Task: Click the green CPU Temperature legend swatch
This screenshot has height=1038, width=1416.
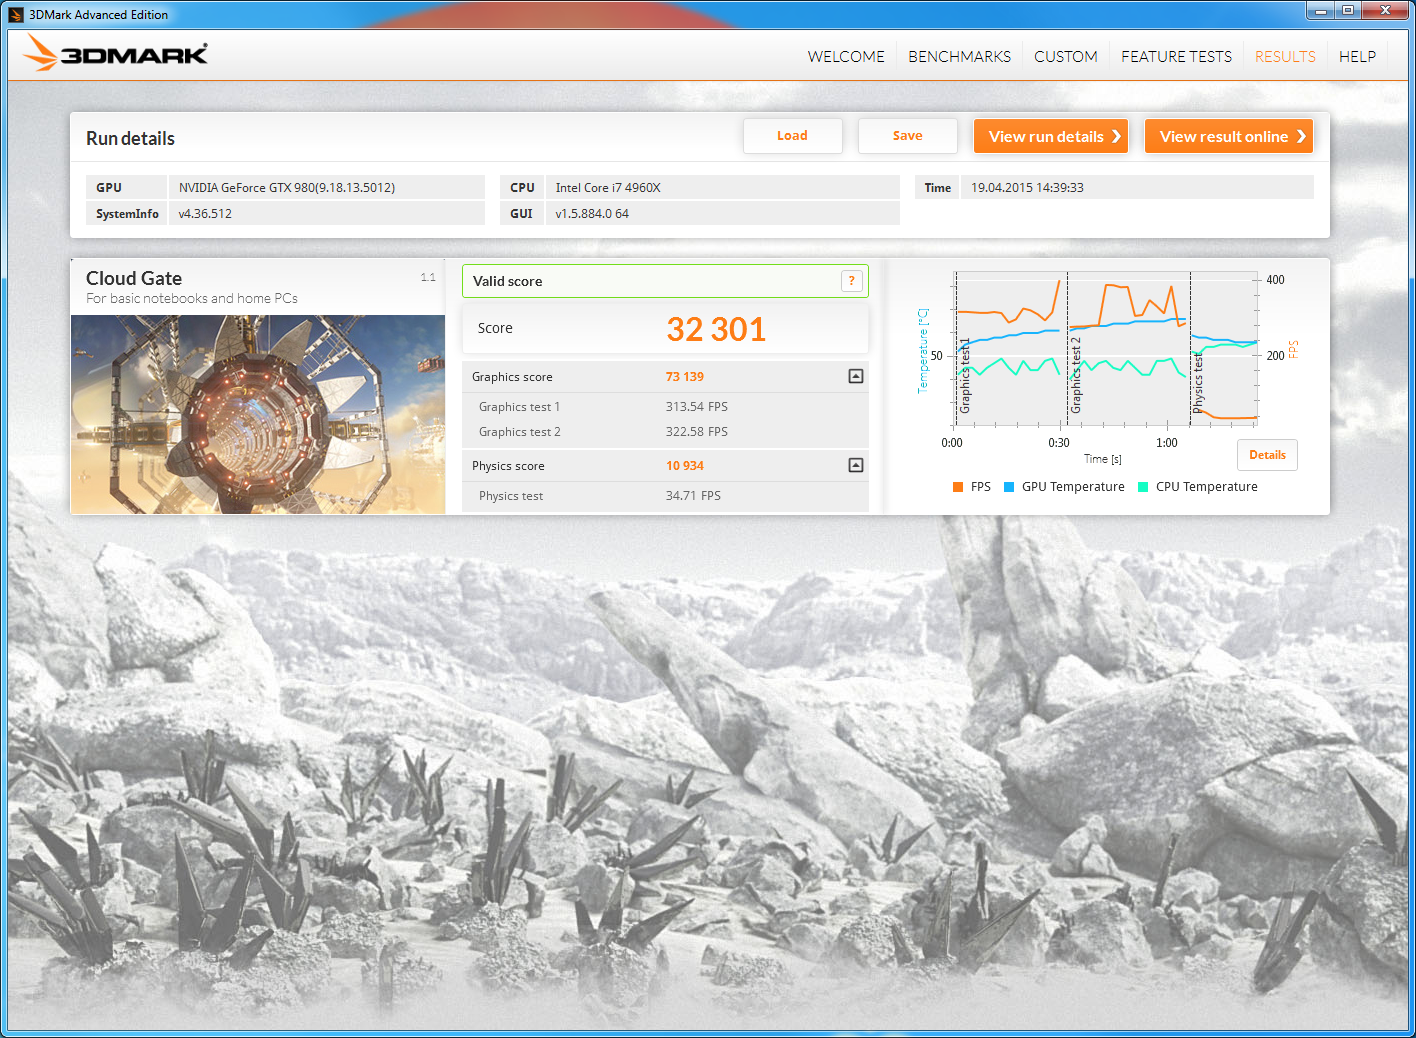Action: (1143, 487)
